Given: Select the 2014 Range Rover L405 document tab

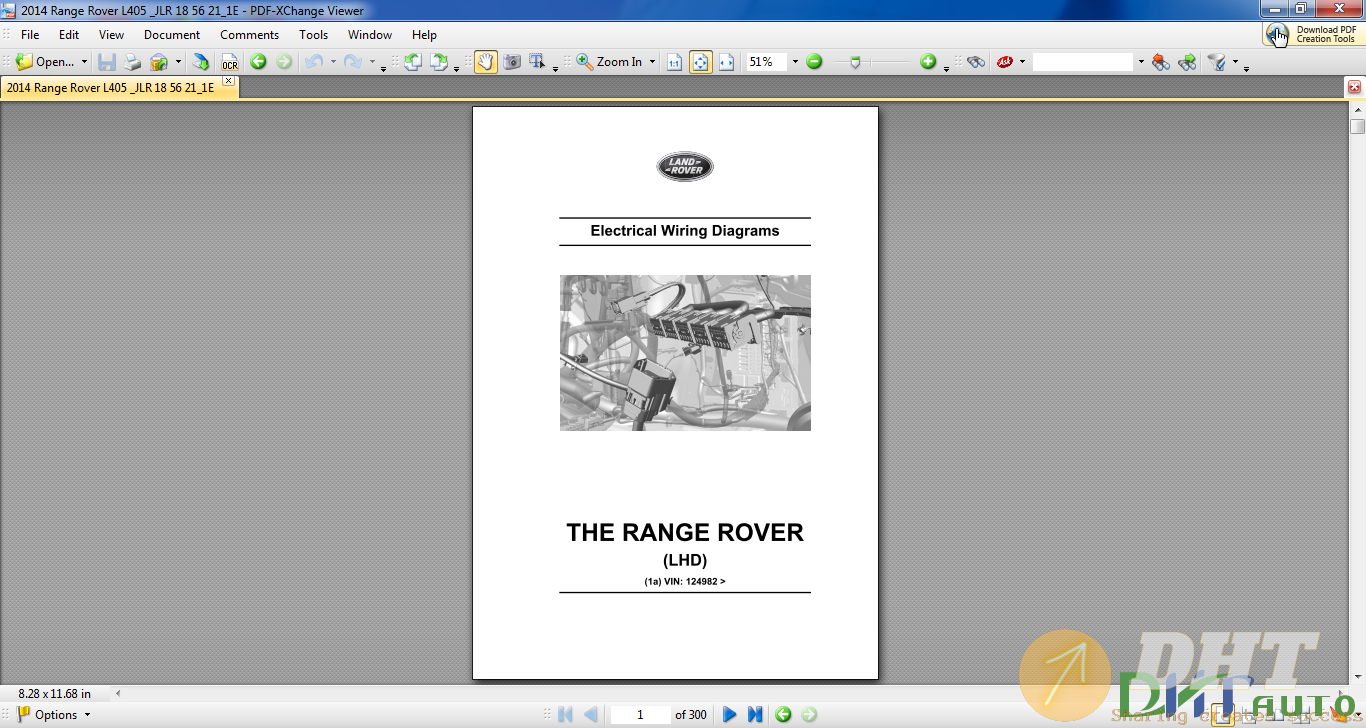Looking at the screenshot, I should tap(110, 88).
